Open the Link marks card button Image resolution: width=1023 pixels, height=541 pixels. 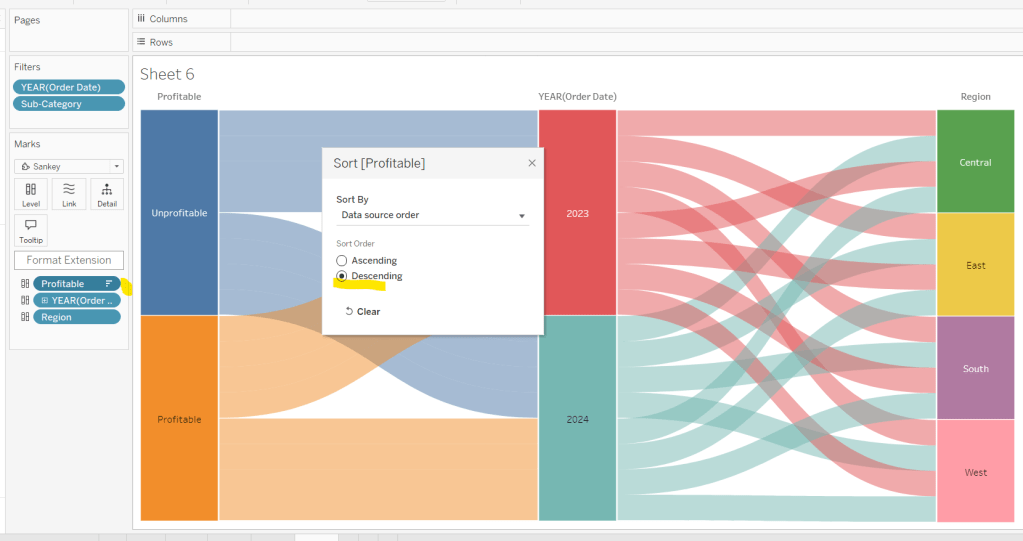[x=69, y=194]
